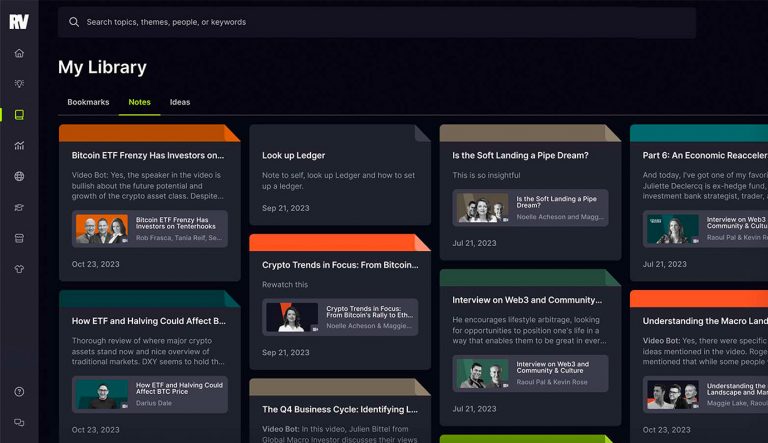Open the globe sidebar icon
The width and height of the screenshot is (768, 443).
click(x=19, y=177)
